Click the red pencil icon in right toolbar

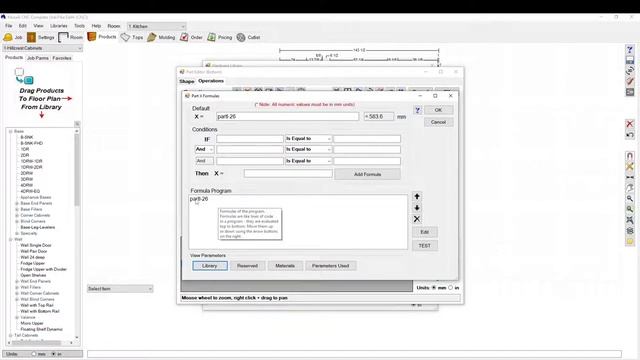coord(630,81)
